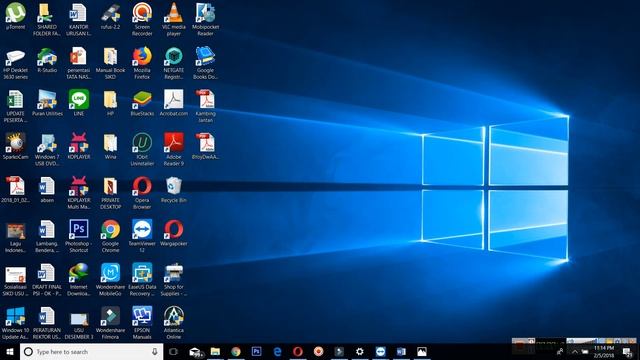
Task: Launch Internet Download Manager shortcut
Action: tap(78, 280)
